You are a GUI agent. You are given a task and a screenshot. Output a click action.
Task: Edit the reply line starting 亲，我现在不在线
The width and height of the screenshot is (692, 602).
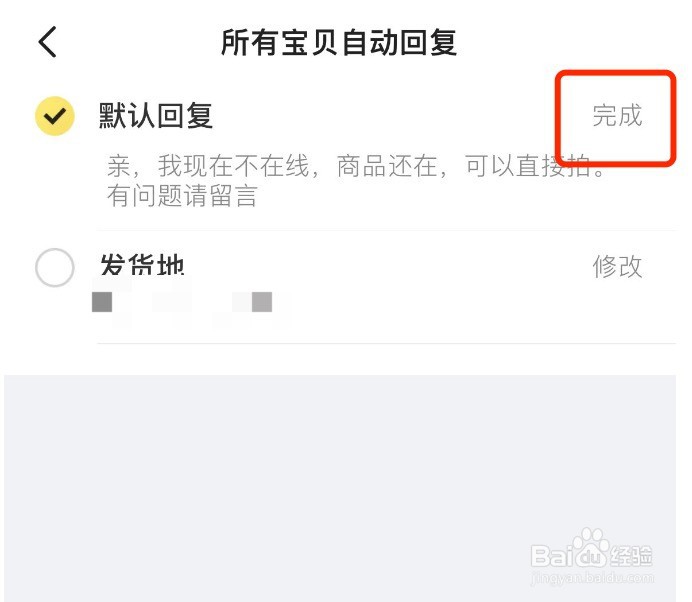point(357,166)
